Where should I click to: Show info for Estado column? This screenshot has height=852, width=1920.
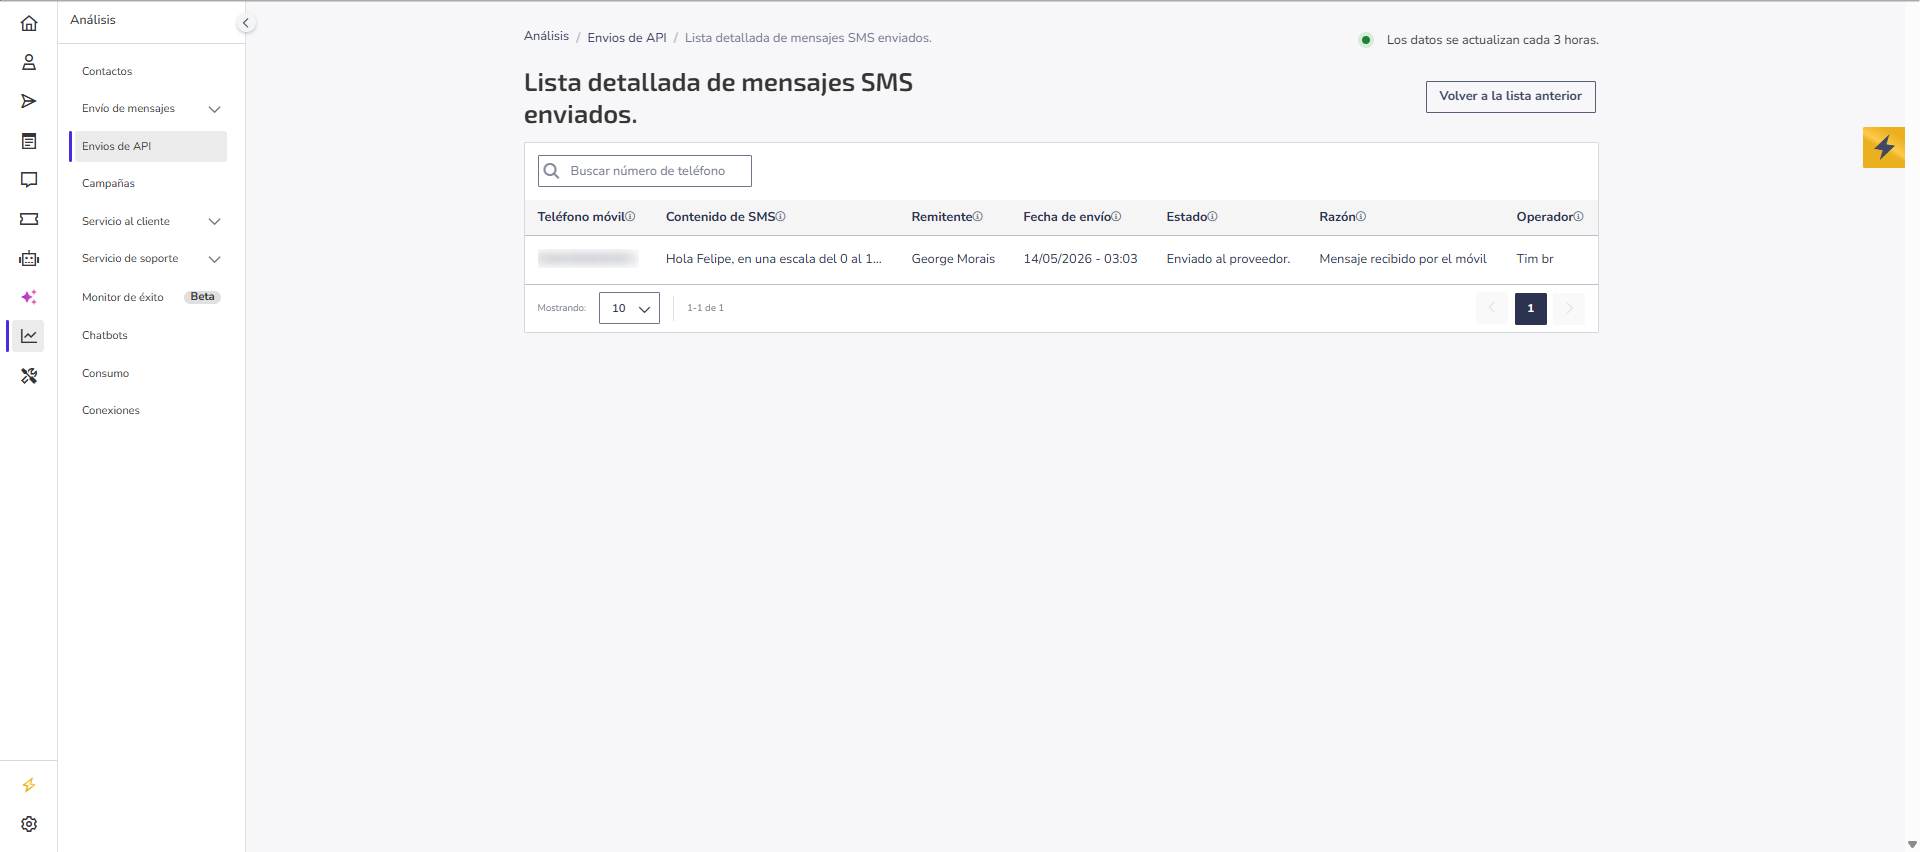(1212, 216)
